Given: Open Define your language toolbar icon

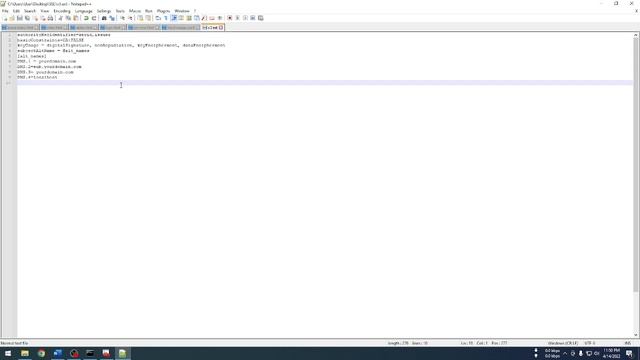Looking at the screenshot, I should 181,18.
